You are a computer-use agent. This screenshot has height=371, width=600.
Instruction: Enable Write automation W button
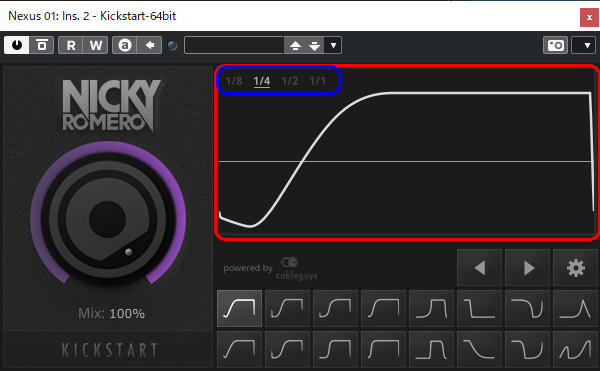[x=96, y=45]
